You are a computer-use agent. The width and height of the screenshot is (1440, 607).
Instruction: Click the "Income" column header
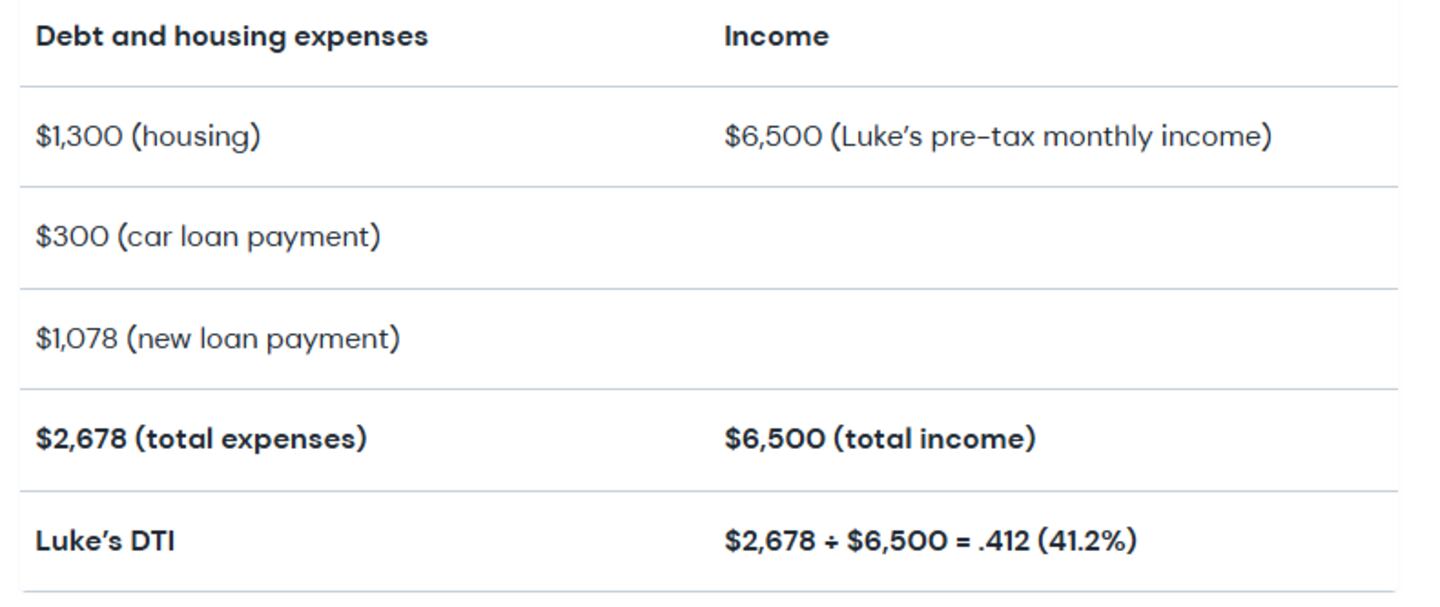point(776,37)
